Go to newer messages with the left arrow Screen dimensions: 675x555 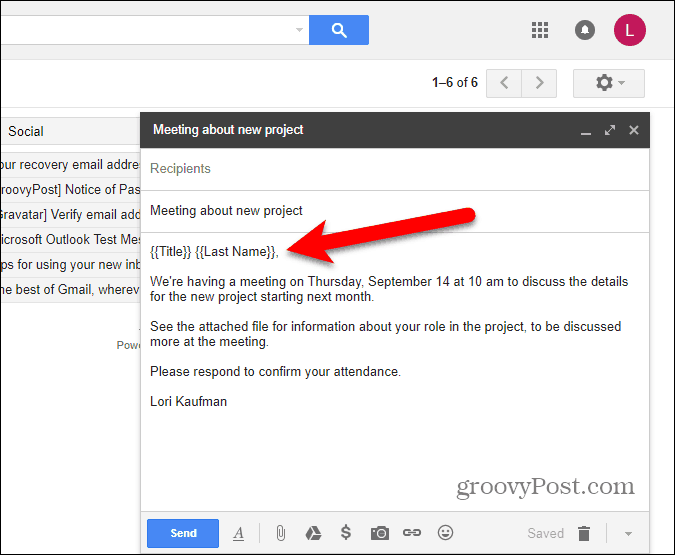pos(504,83)
